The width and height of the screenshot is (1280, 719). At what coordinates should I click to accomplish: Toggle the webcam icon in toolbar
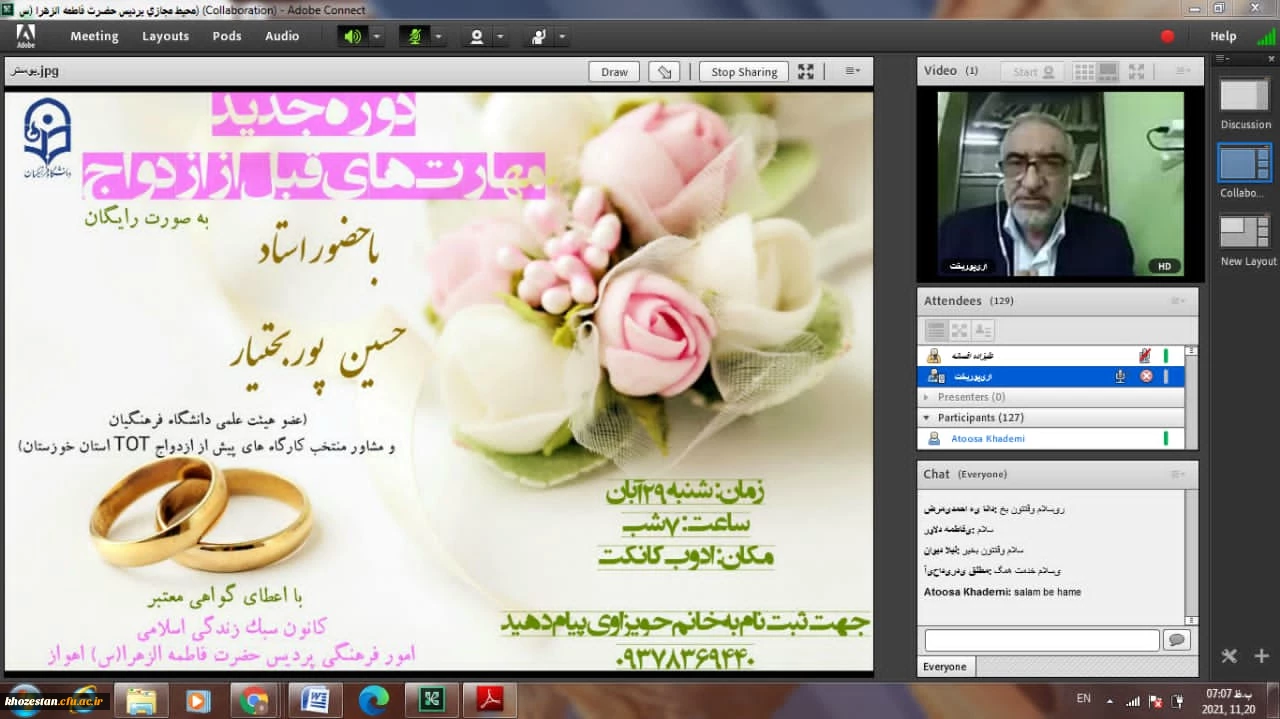point(477,36)
